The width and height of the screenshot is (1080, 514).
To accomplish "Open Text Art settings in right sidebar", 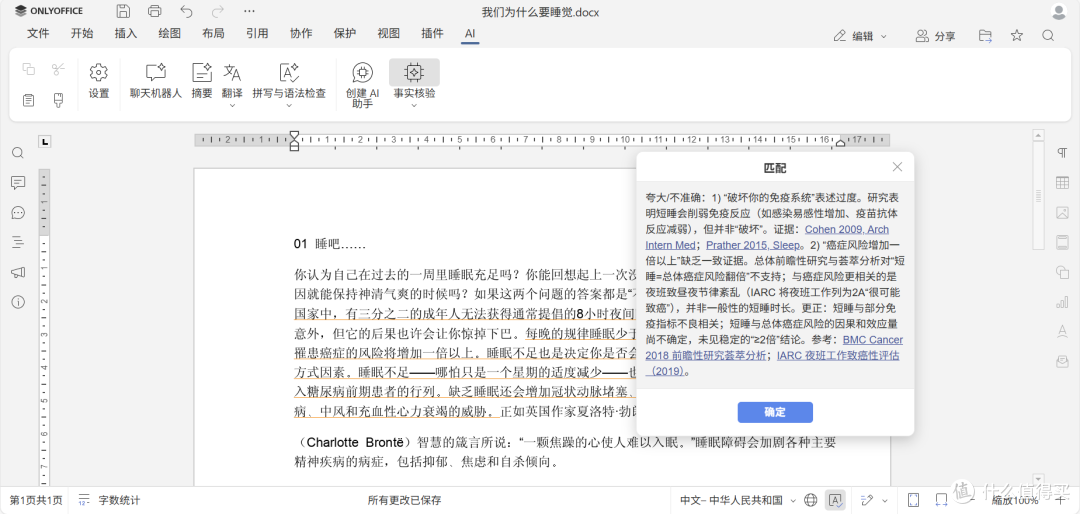I will click(x=1062, y=331).
